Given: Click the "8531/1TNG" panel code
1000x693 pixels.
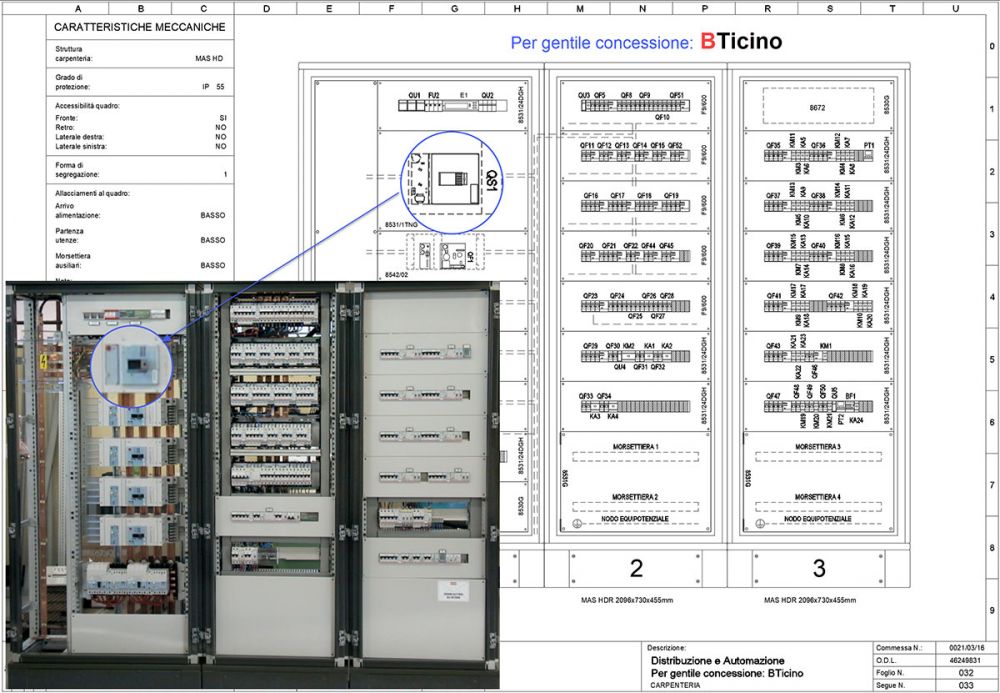Looking at the screenshot, I should coord(401,225).
